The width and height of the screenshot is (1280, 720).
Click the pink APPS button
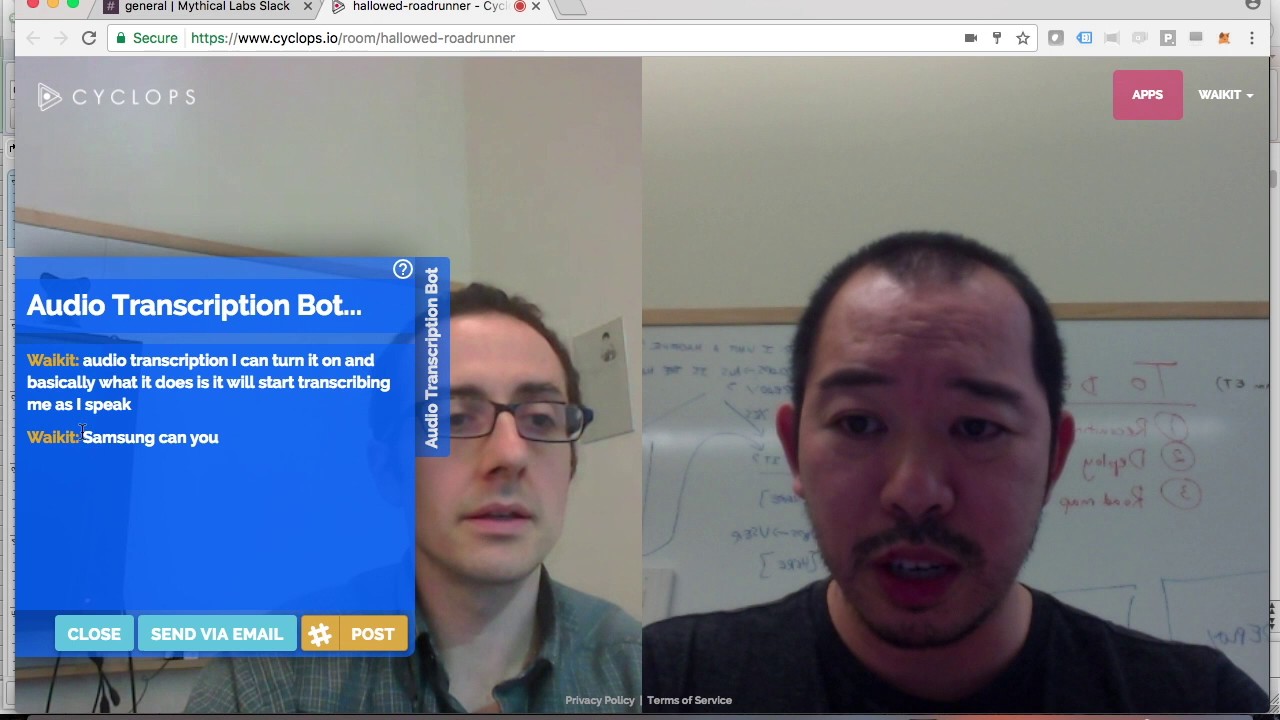(x=1147, y=95)
